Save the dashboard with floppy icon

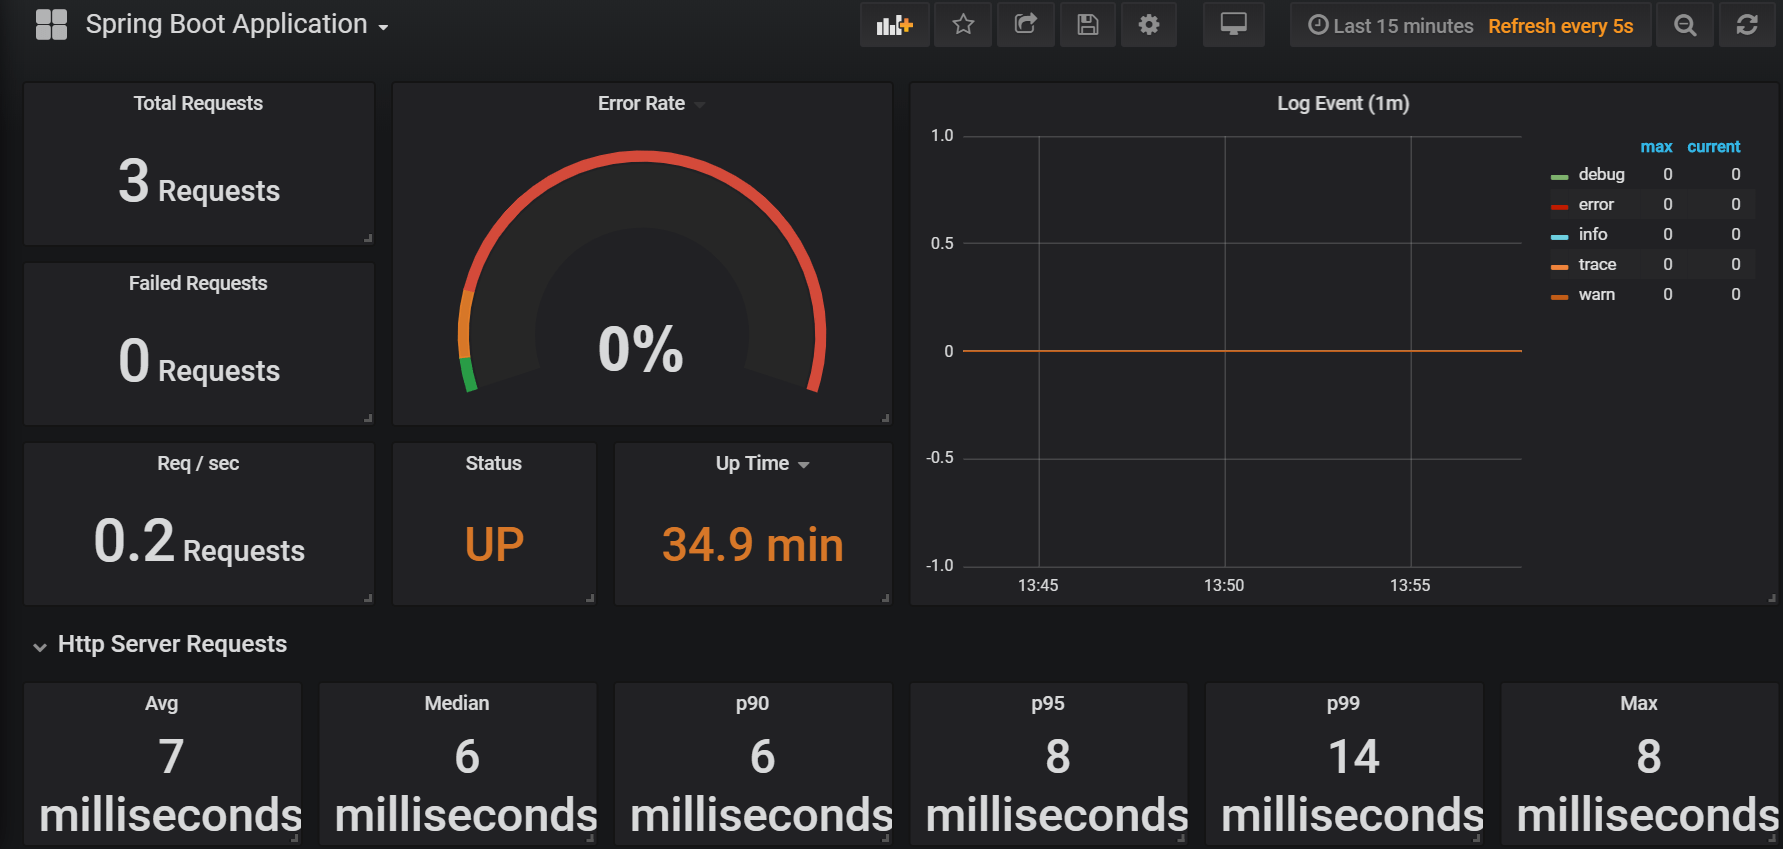pos(1088,25)
